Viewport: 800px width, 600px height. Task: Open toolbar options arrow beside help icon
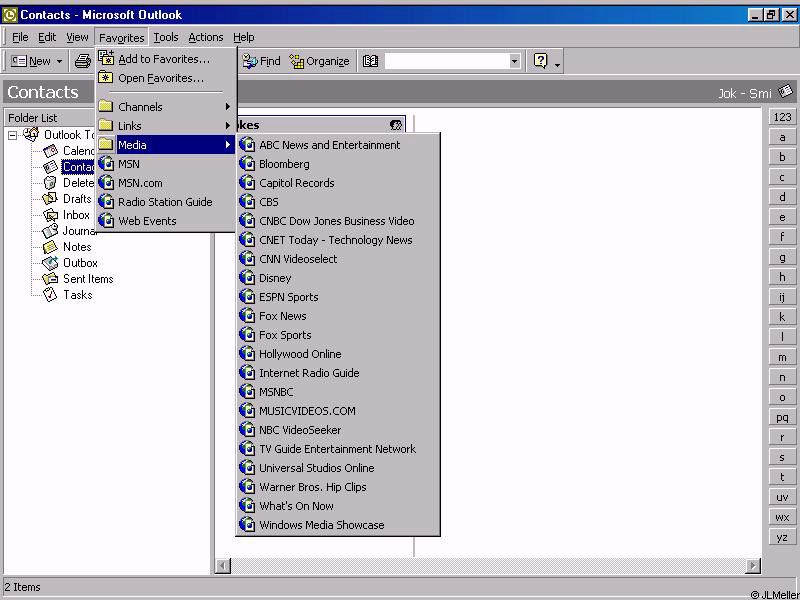point(557,64)
